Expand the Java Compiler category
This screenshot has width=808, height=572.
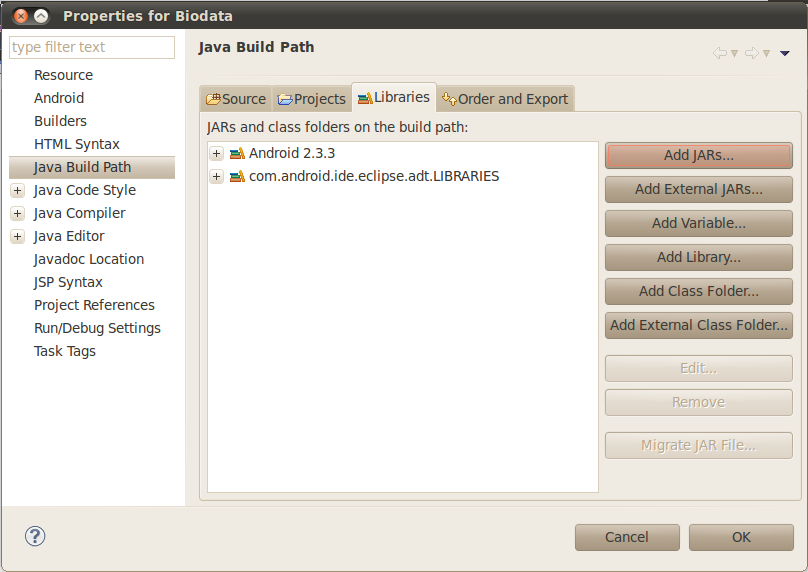(x=17, y=213)
